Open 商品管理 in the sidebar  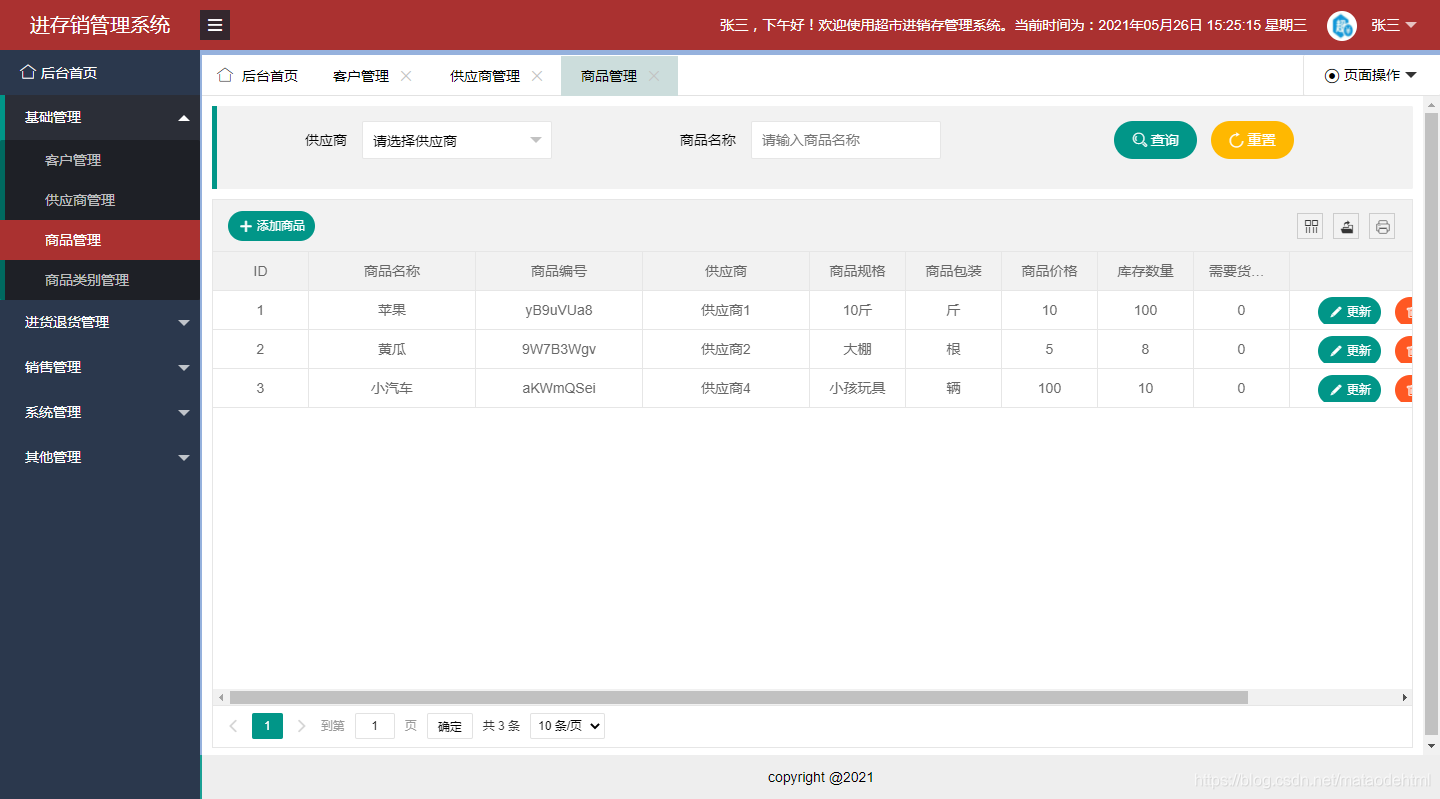pyautogui.click(x=100, y=240)
